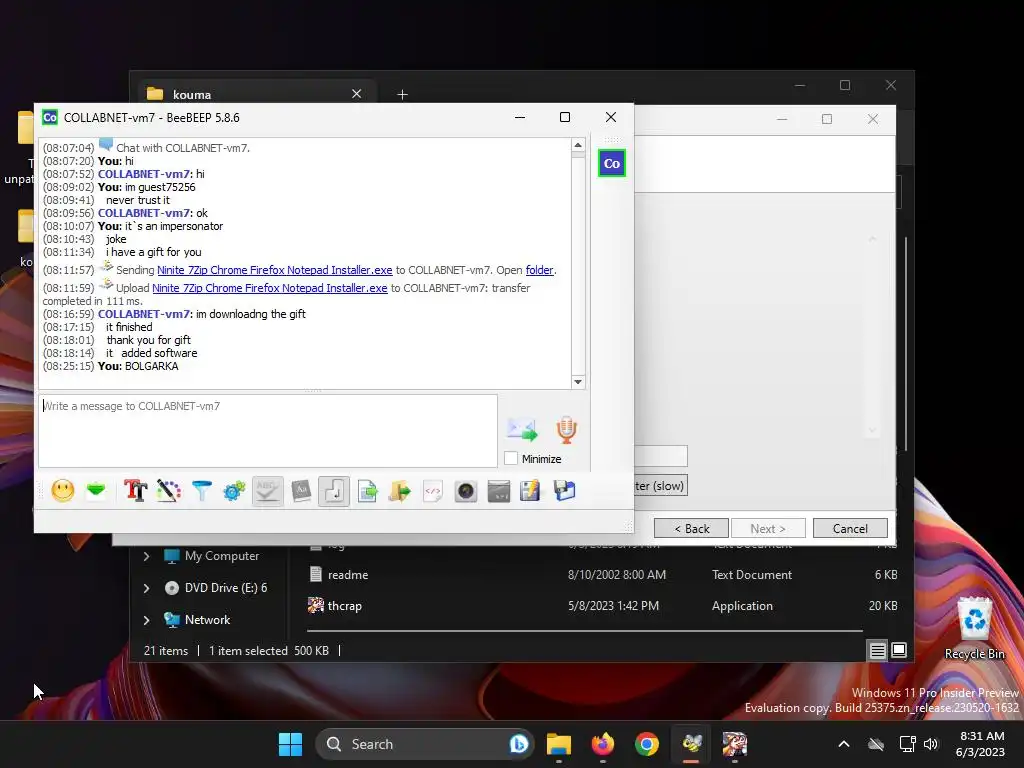Choose chat font color with pencil icon
Viewport: 1024px width, 768px height.
pos(168,490)
